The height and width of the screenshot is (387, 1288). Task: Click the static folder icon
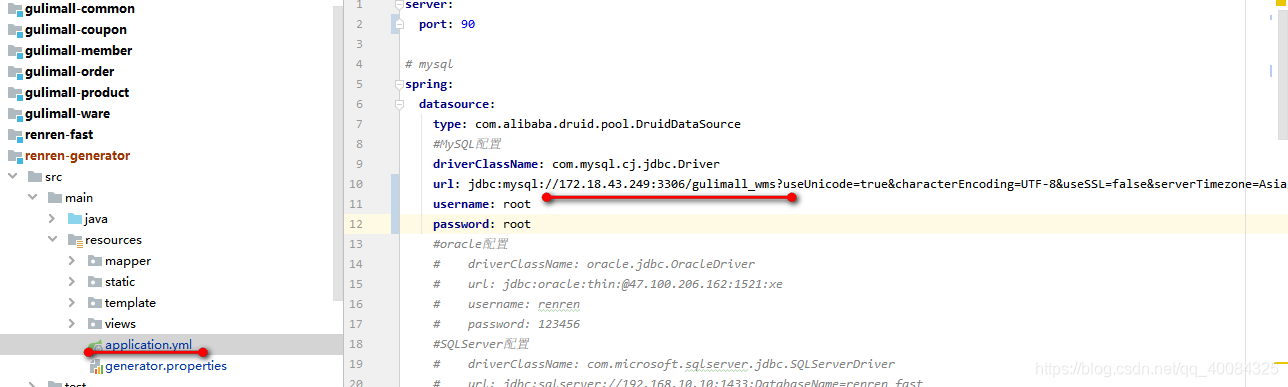coord(95,282)
